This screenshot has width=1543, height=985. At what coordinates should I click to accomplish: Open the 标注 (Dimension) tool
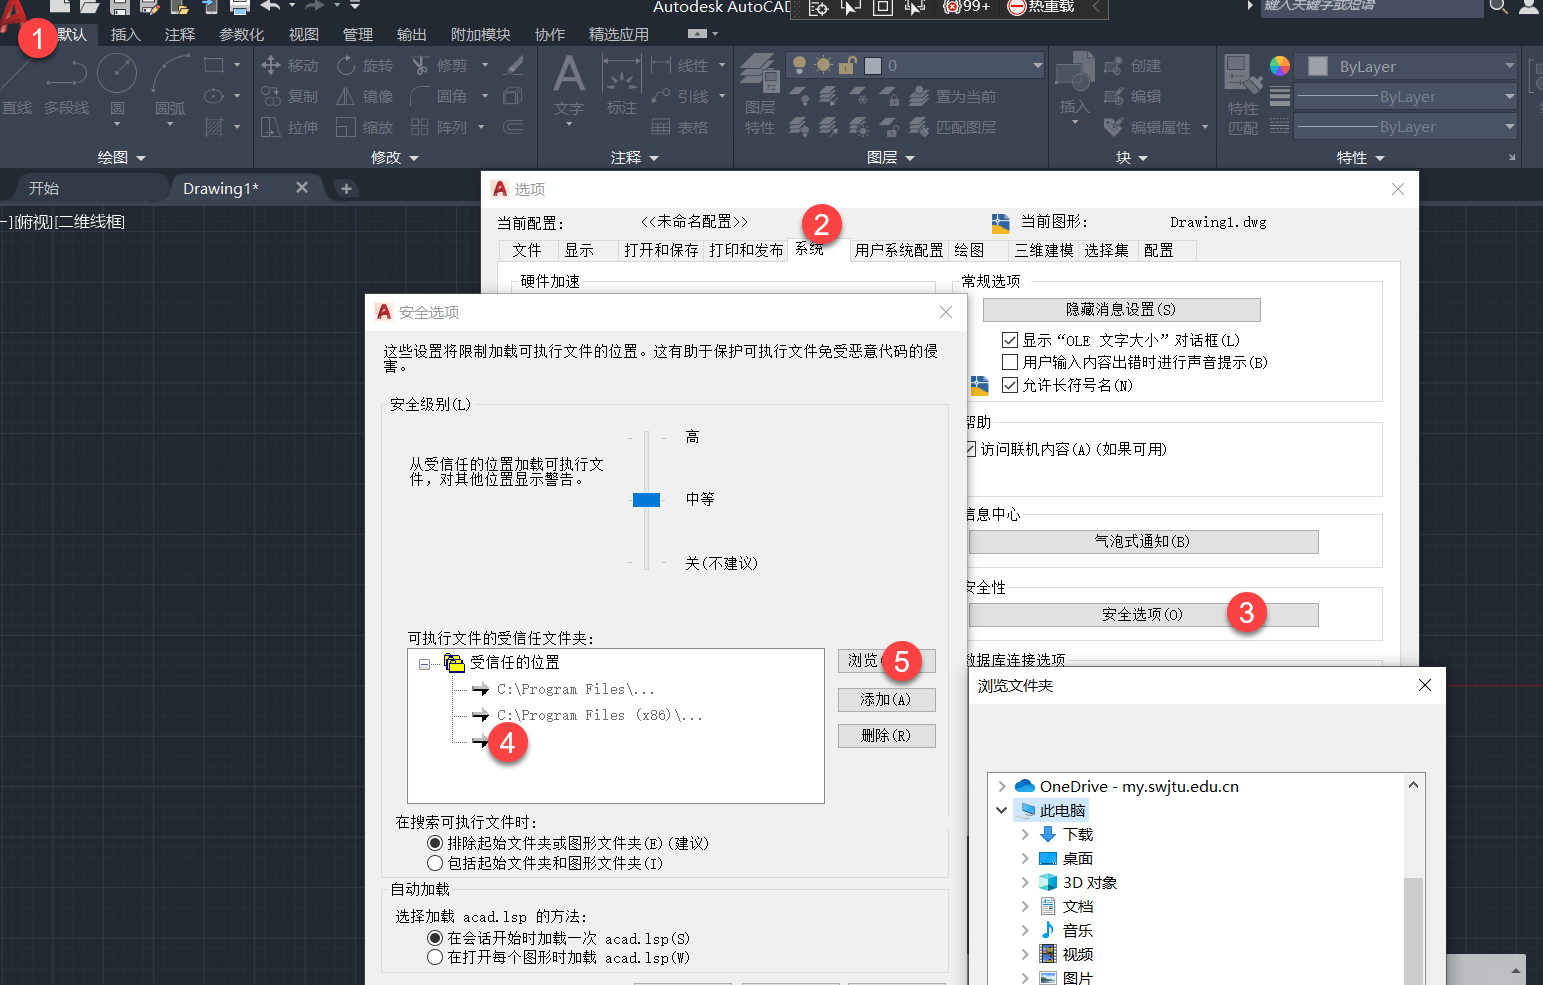(x=621, y=85)
